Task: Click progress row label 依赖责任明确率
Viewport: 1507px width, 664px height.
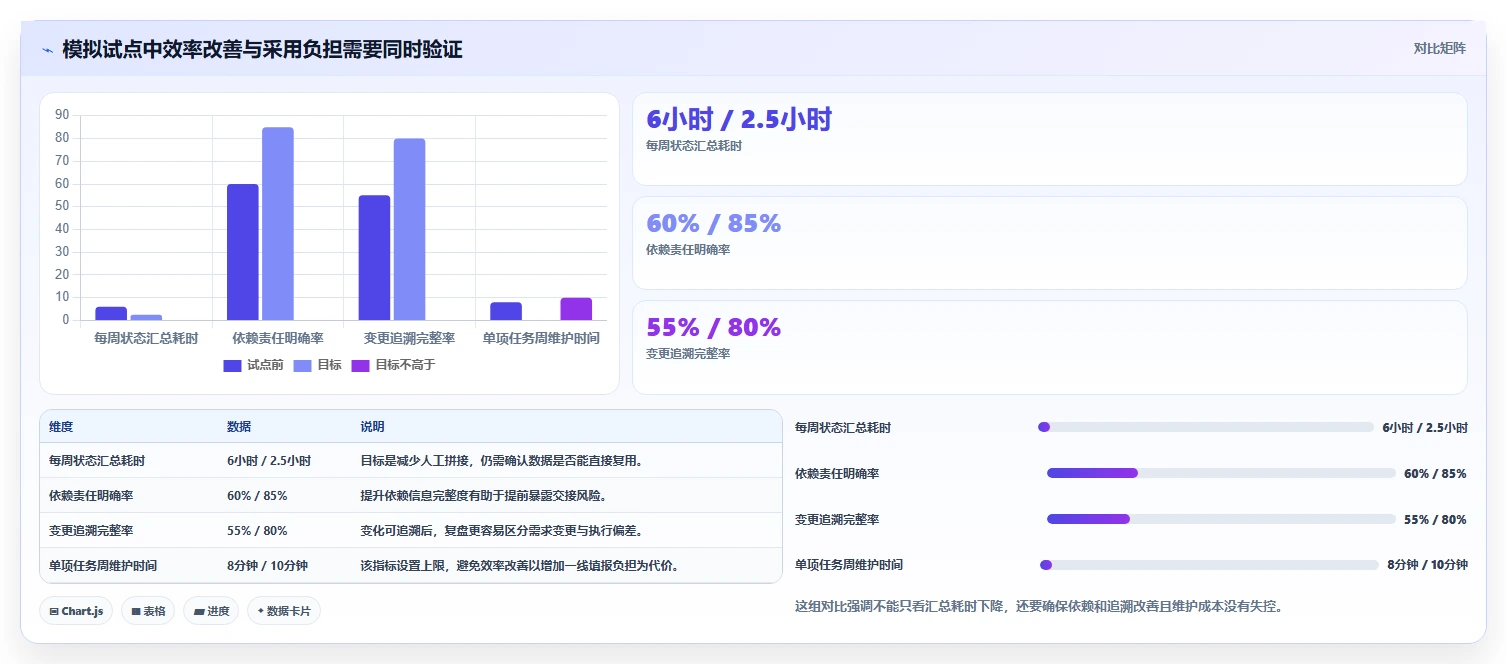Action: coord(837,473)
